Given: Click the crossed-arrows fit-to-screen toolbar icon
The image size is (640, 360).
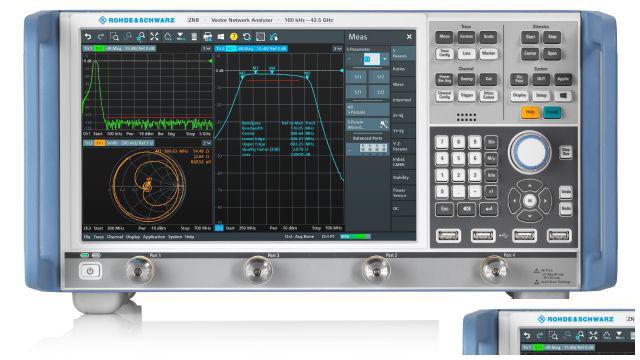Looking at the screenshot, I should (x=154, y=37).
